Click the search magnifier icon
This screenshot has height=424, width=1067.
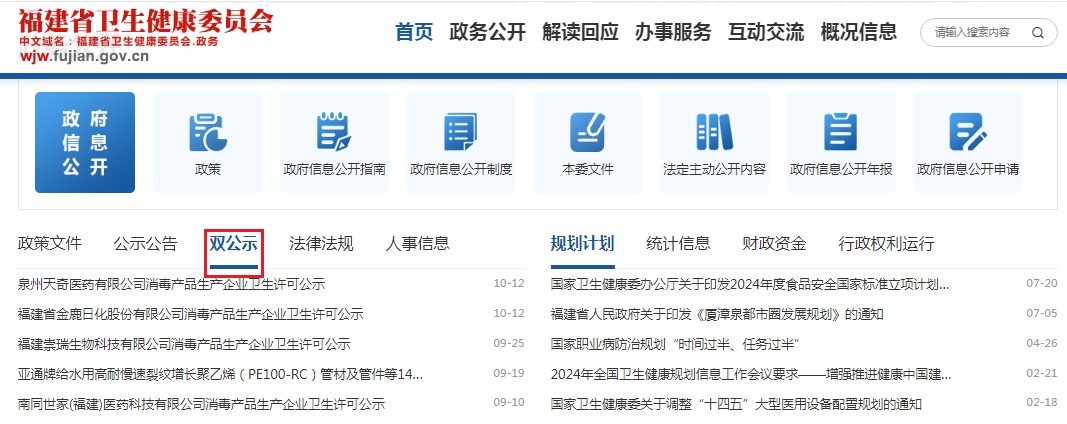[x=1037, y=32]
